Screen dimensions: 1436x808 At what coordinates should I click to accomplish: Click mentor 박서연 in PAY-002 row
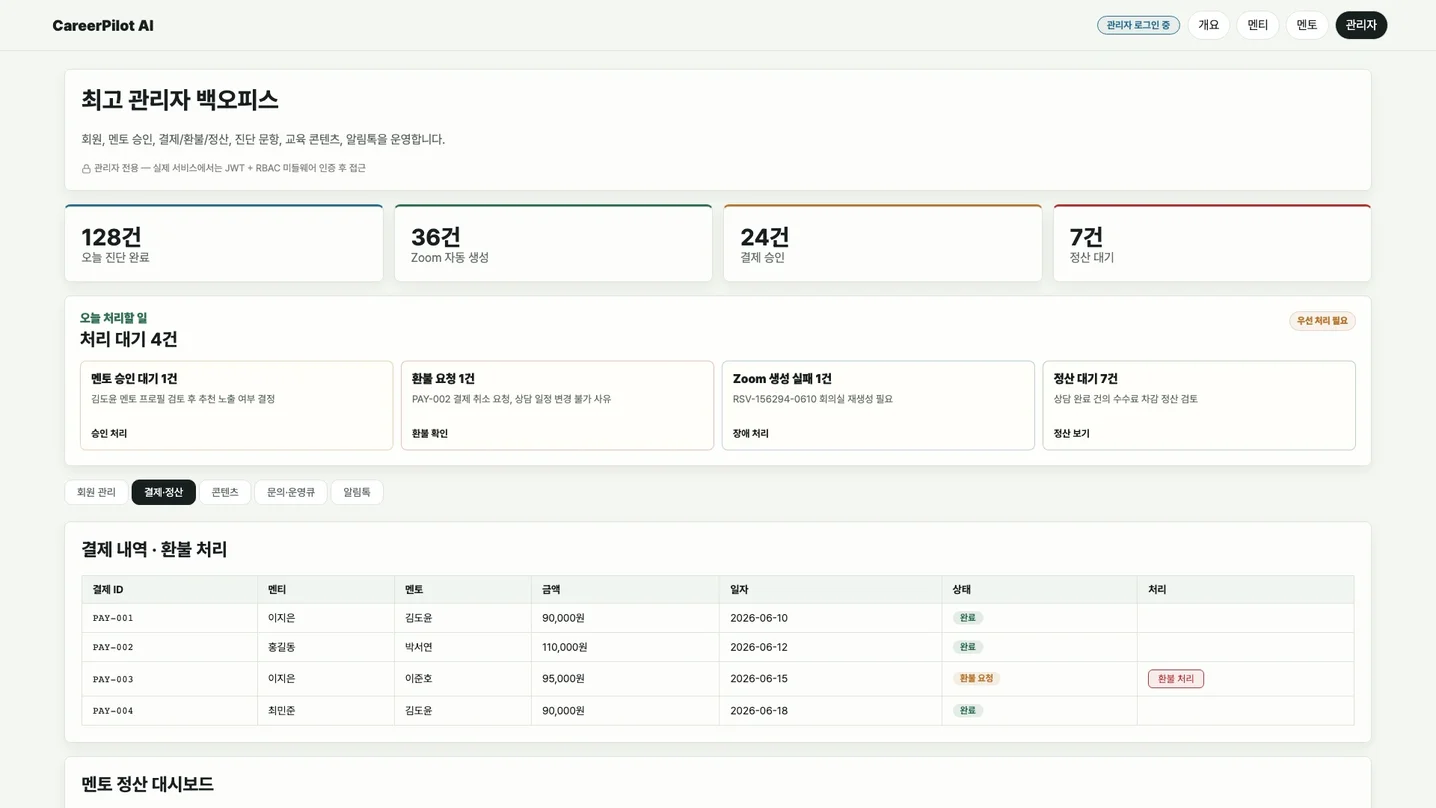[419, 647]
